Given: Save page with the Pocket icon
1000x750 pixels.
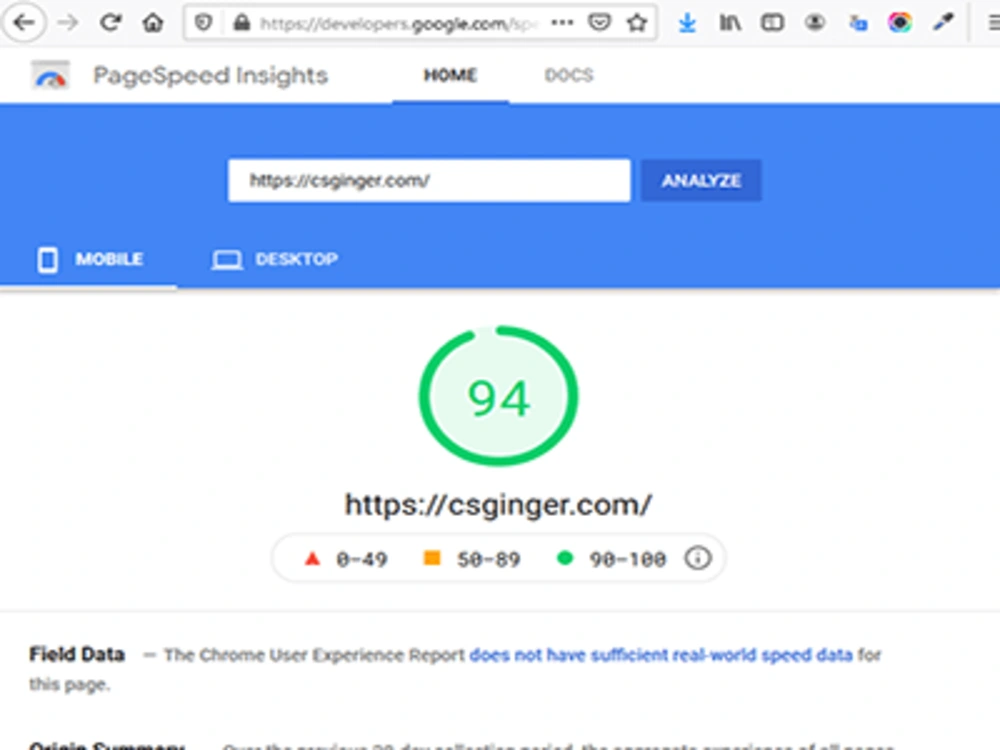Looking at the screenshot, I should coord(599,22).
